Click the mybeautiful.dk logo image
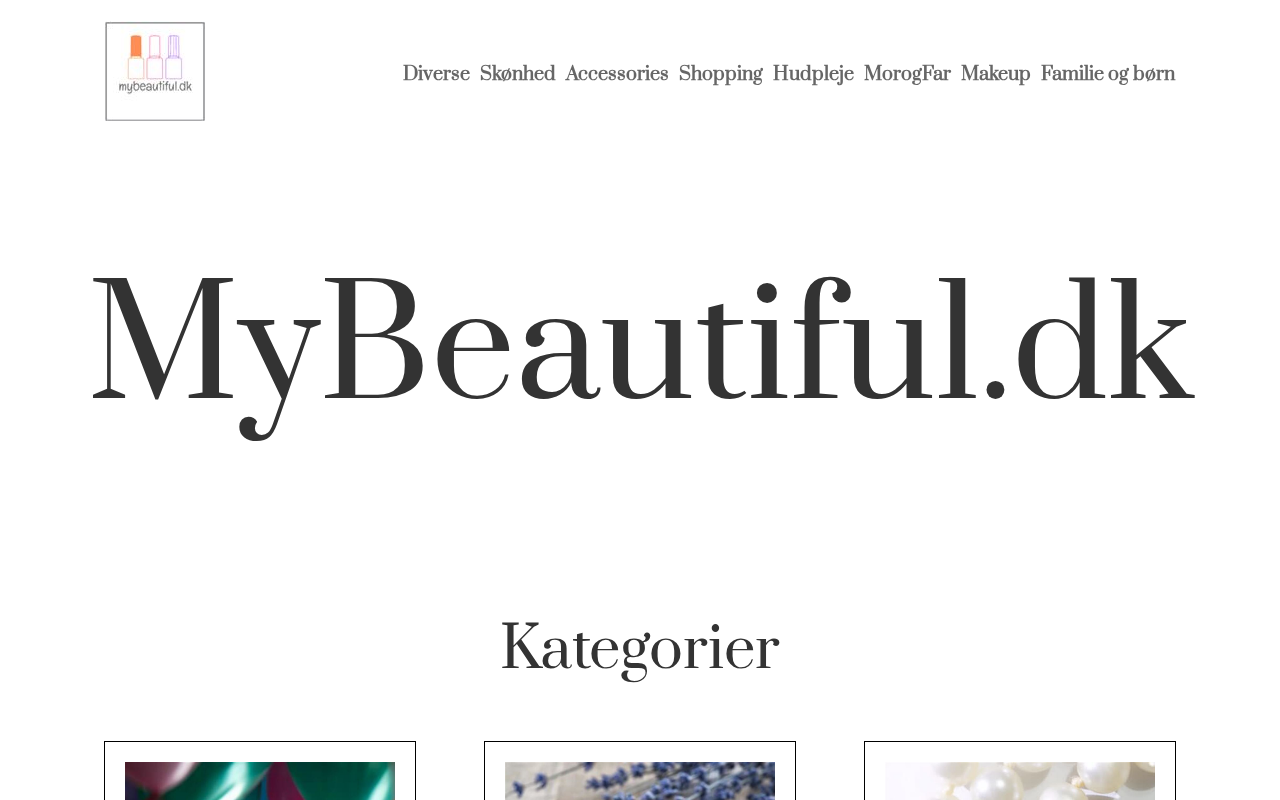The height and width of the screenshot is (800, 1280). pos(155,72)
